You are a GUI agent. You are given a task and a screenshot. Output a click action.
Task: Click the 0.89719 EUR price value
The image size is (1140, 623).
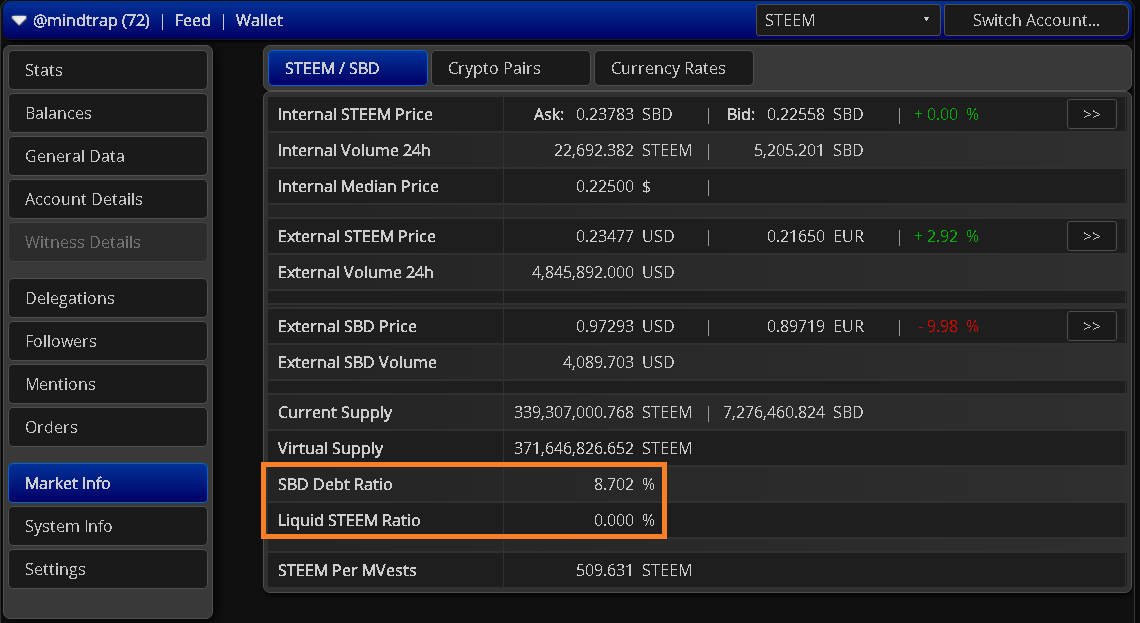815,326
